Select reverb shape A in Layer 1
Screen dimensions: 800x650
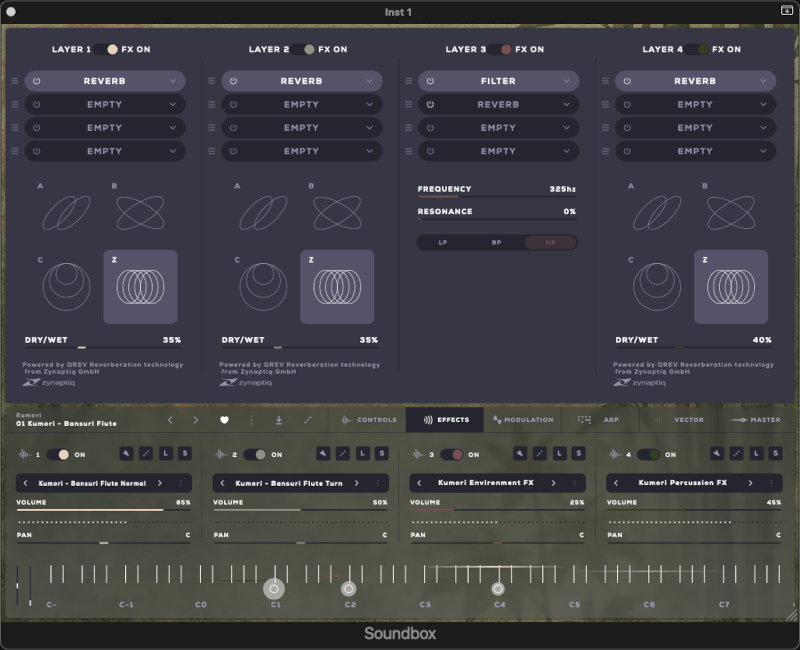point(66,213)
